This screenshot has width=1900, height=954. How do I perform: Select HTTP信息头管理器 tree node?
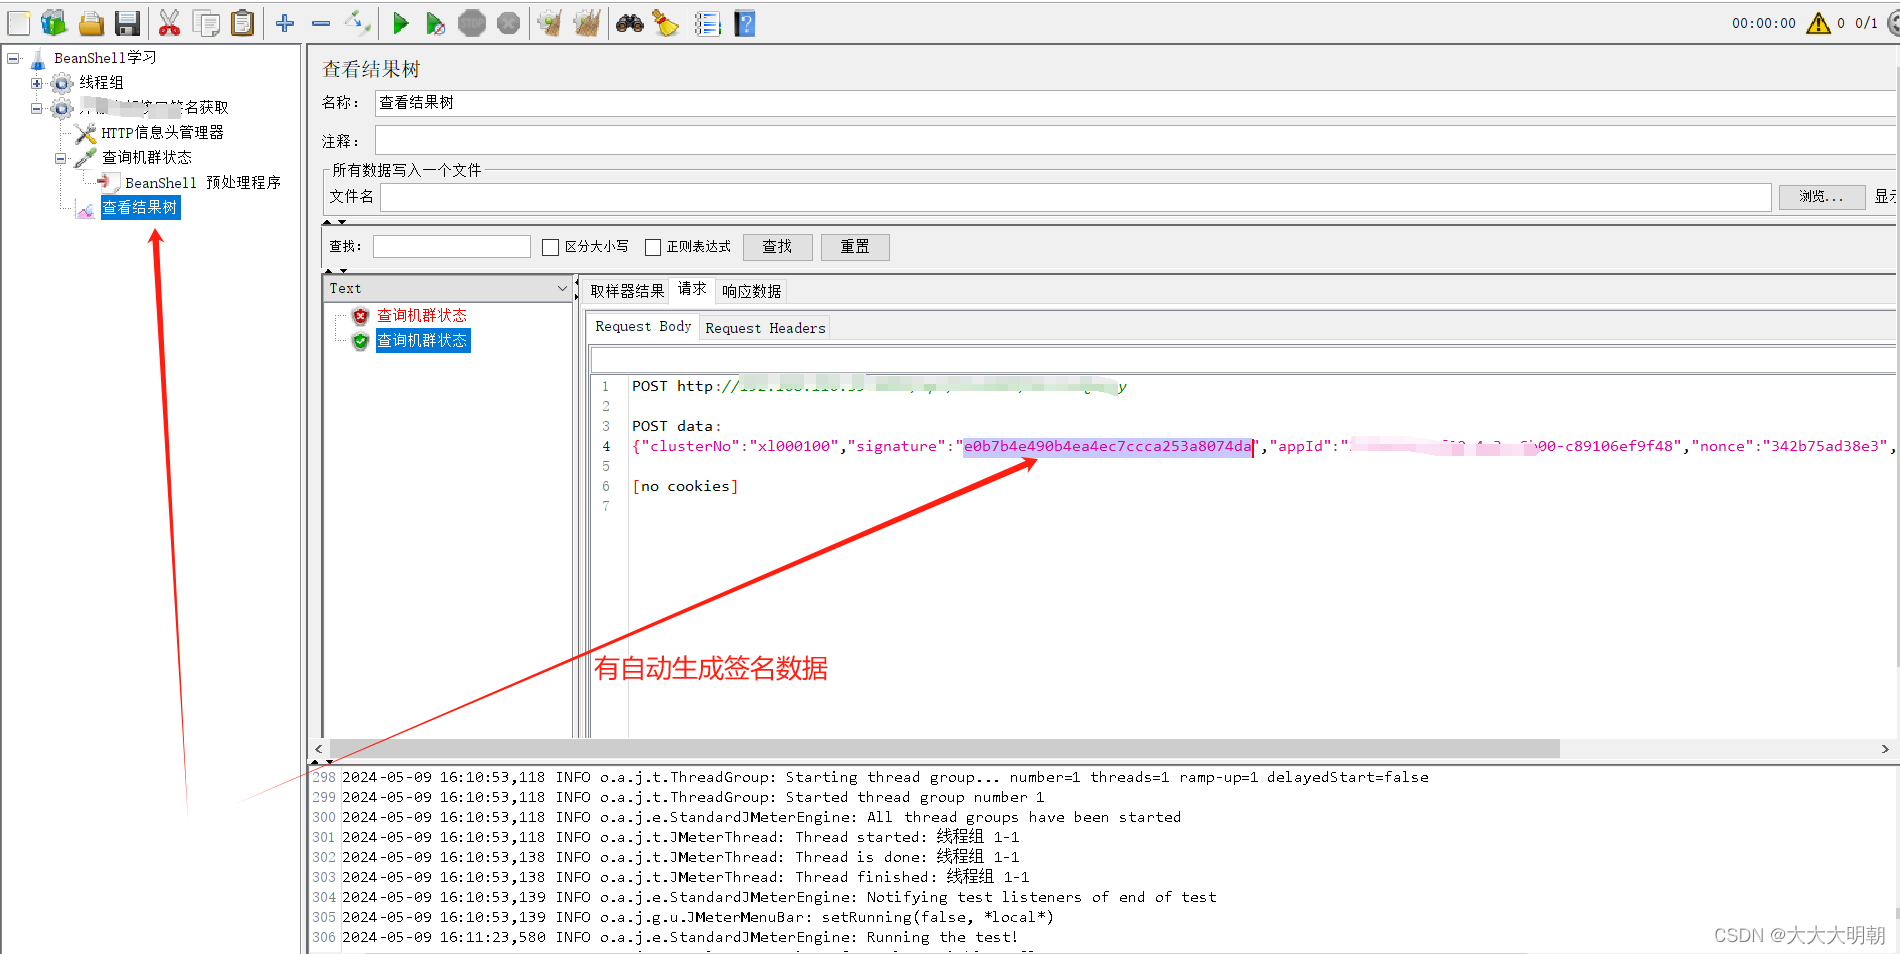tap(162, 132)
